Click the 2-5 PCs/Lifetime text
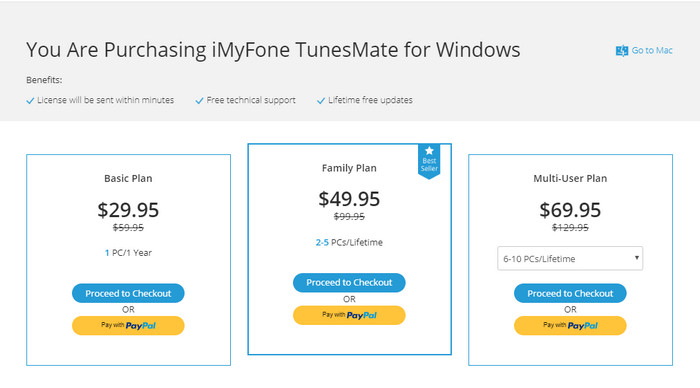Viewport: 700px width, 388px height. pyautogui.click(x=349, y=242)
